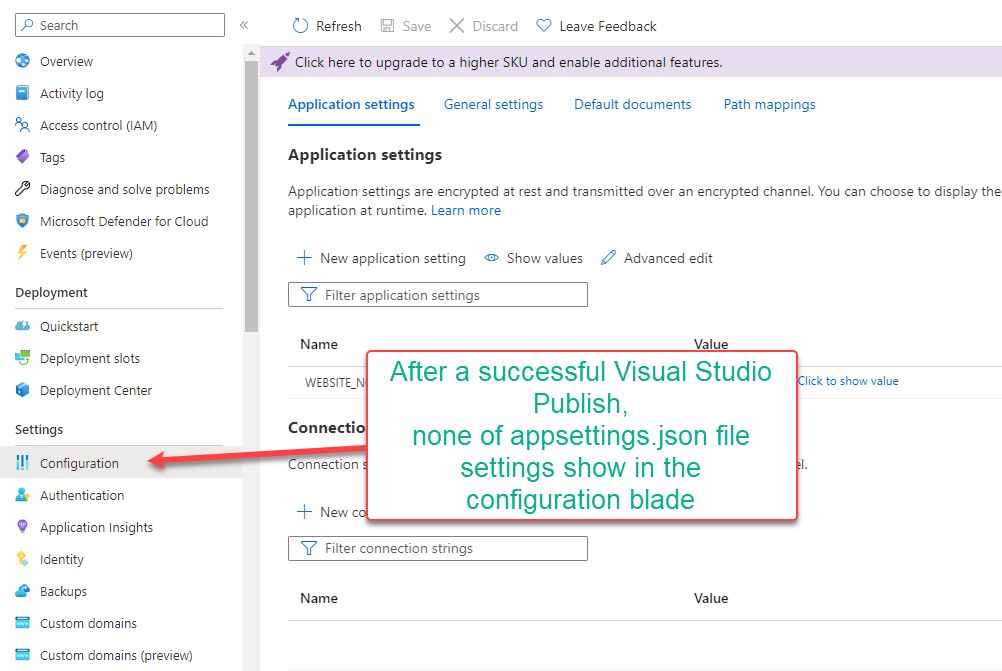Viewport: 1002px width, 671px height.
Task: Open Backups menu item label
Action: (x=63, y=591)
